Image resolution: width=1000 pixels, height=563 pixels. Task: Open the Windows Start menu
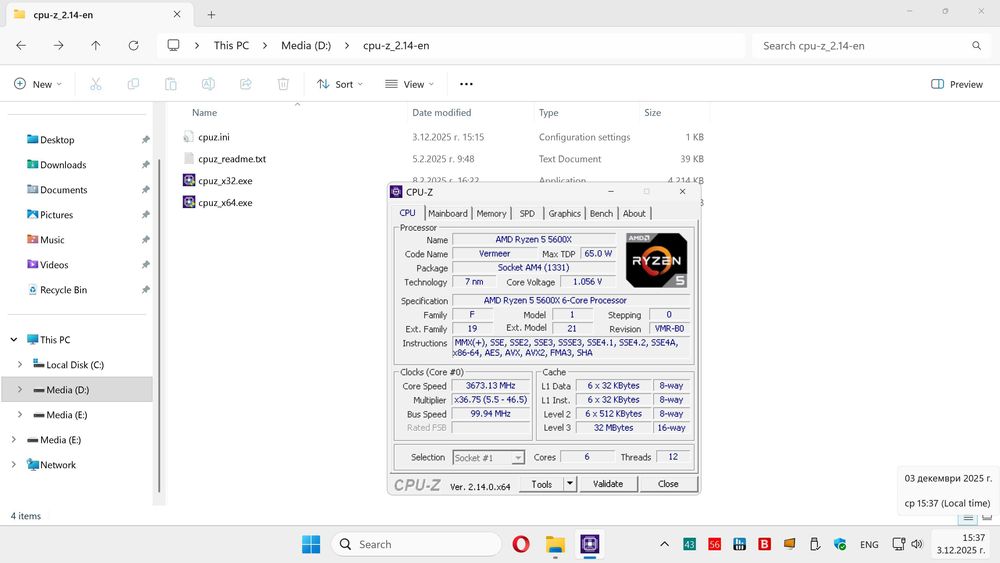[311, 545]
